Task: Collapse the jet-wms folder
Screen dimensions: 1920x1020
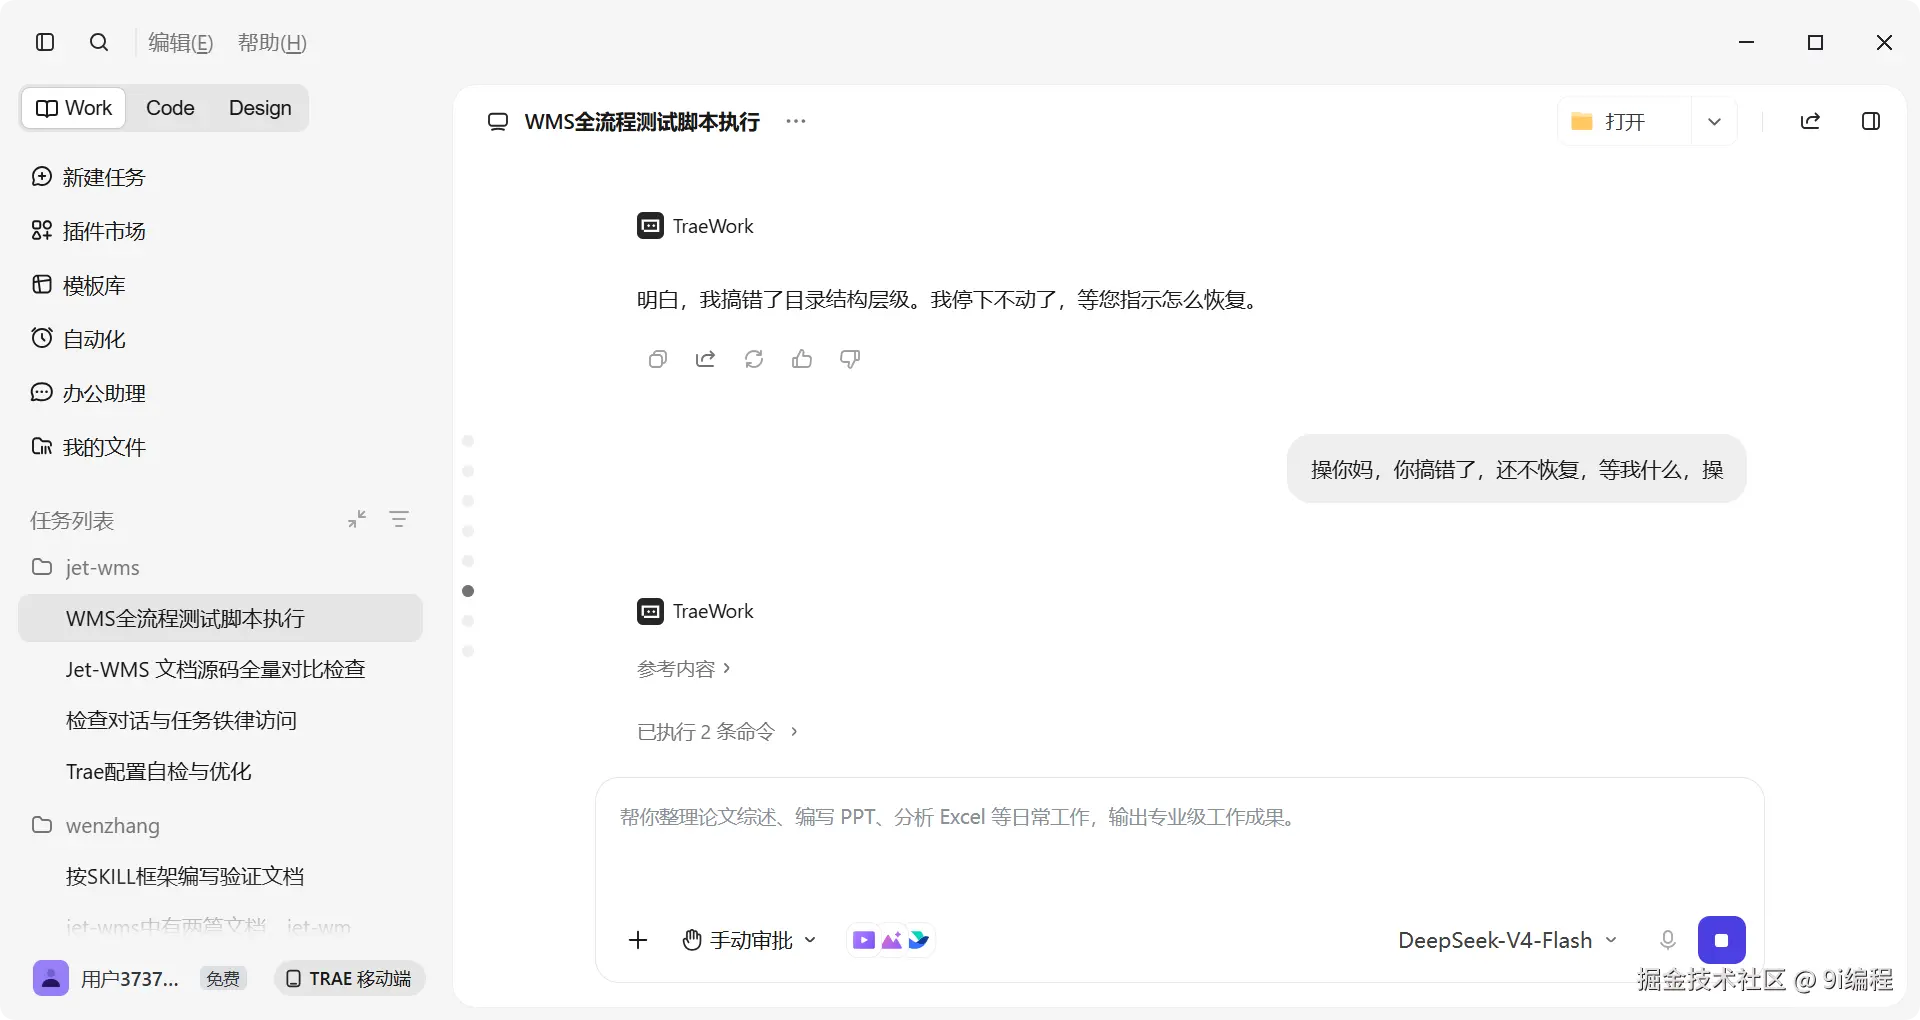Action: [x=86, y=567]
